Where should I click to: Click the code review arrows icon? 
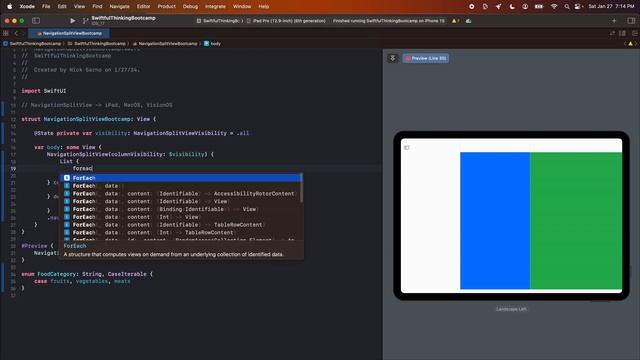click(x=612, y=33)
